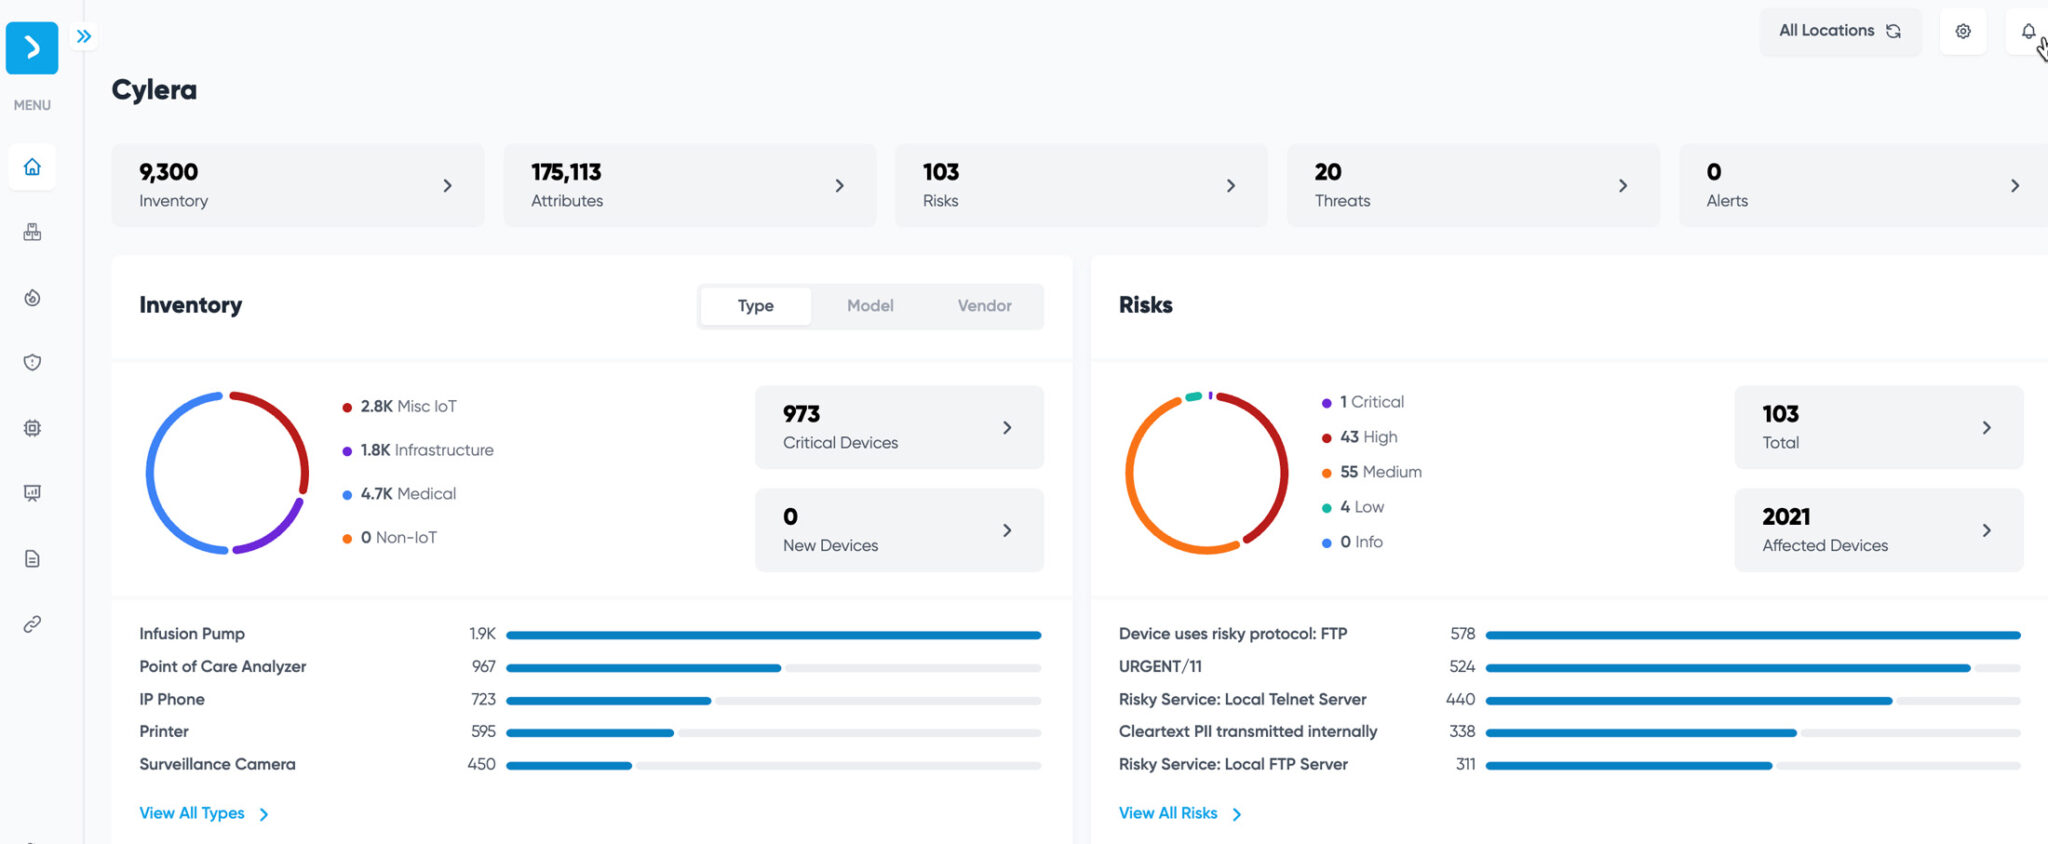Click chevron on Attributes summary card
This screenshot has width=2048, height=844.
(839, 185)
